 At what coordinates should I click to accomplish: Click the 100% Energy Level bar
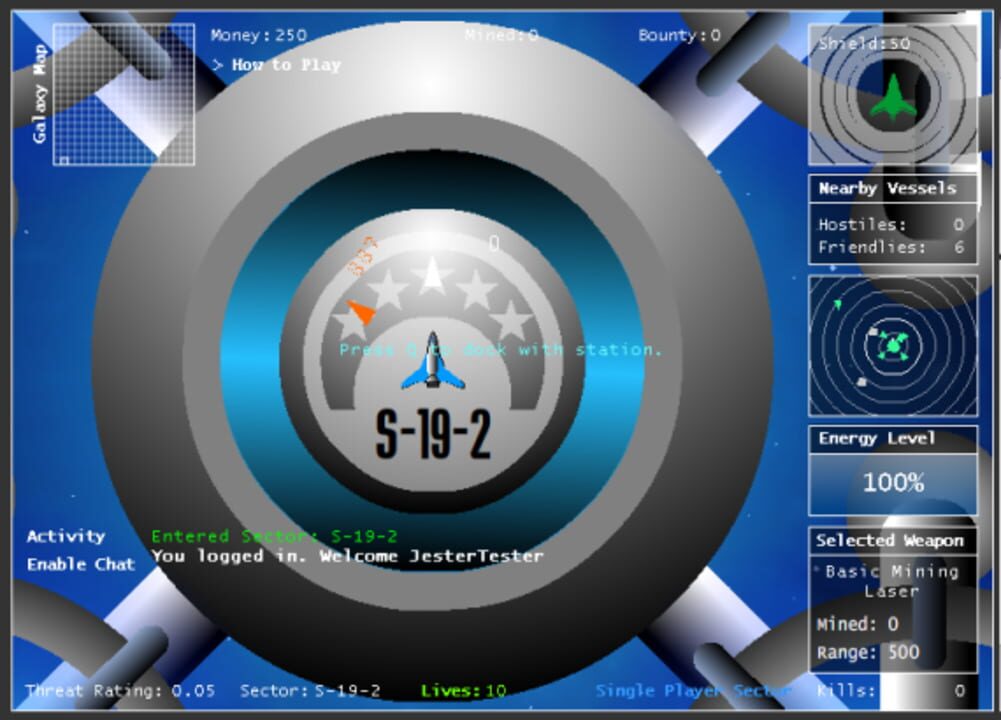[x=892, y=482]
